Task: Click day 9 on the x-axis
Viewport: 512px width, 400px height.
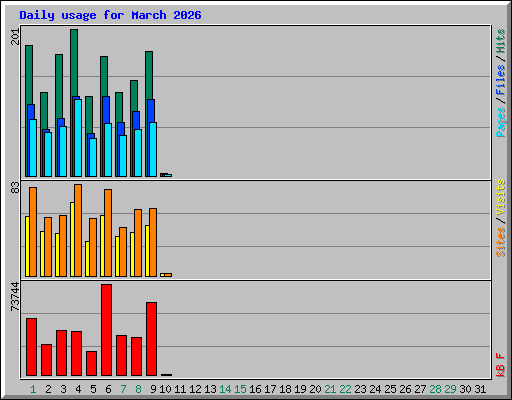Action: [153, 389]
